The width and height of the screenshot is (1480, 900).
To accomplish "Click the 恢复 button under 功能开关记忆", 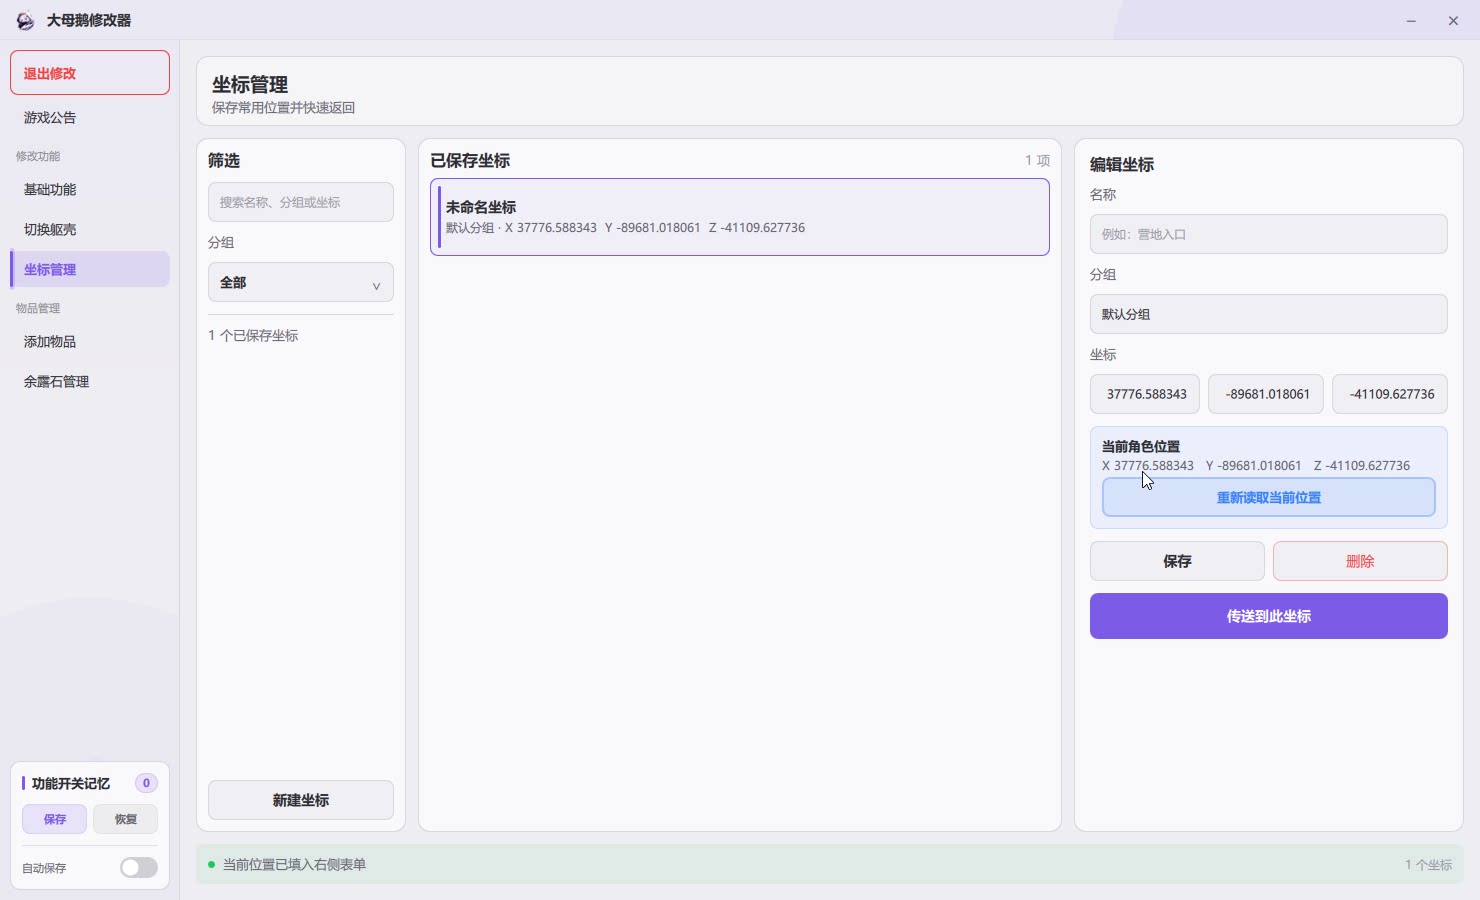I will [x=125, y=819].
